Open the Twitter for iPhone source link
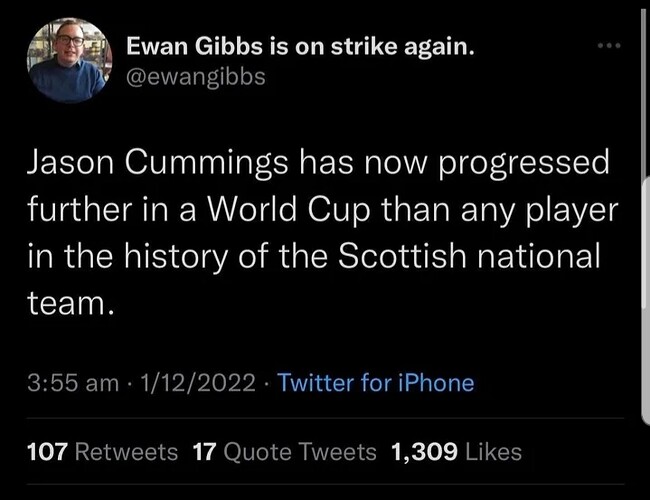Image resolution: width=650 pixels, height=500 pixels. pyautogui.click(x=376, y=382)
